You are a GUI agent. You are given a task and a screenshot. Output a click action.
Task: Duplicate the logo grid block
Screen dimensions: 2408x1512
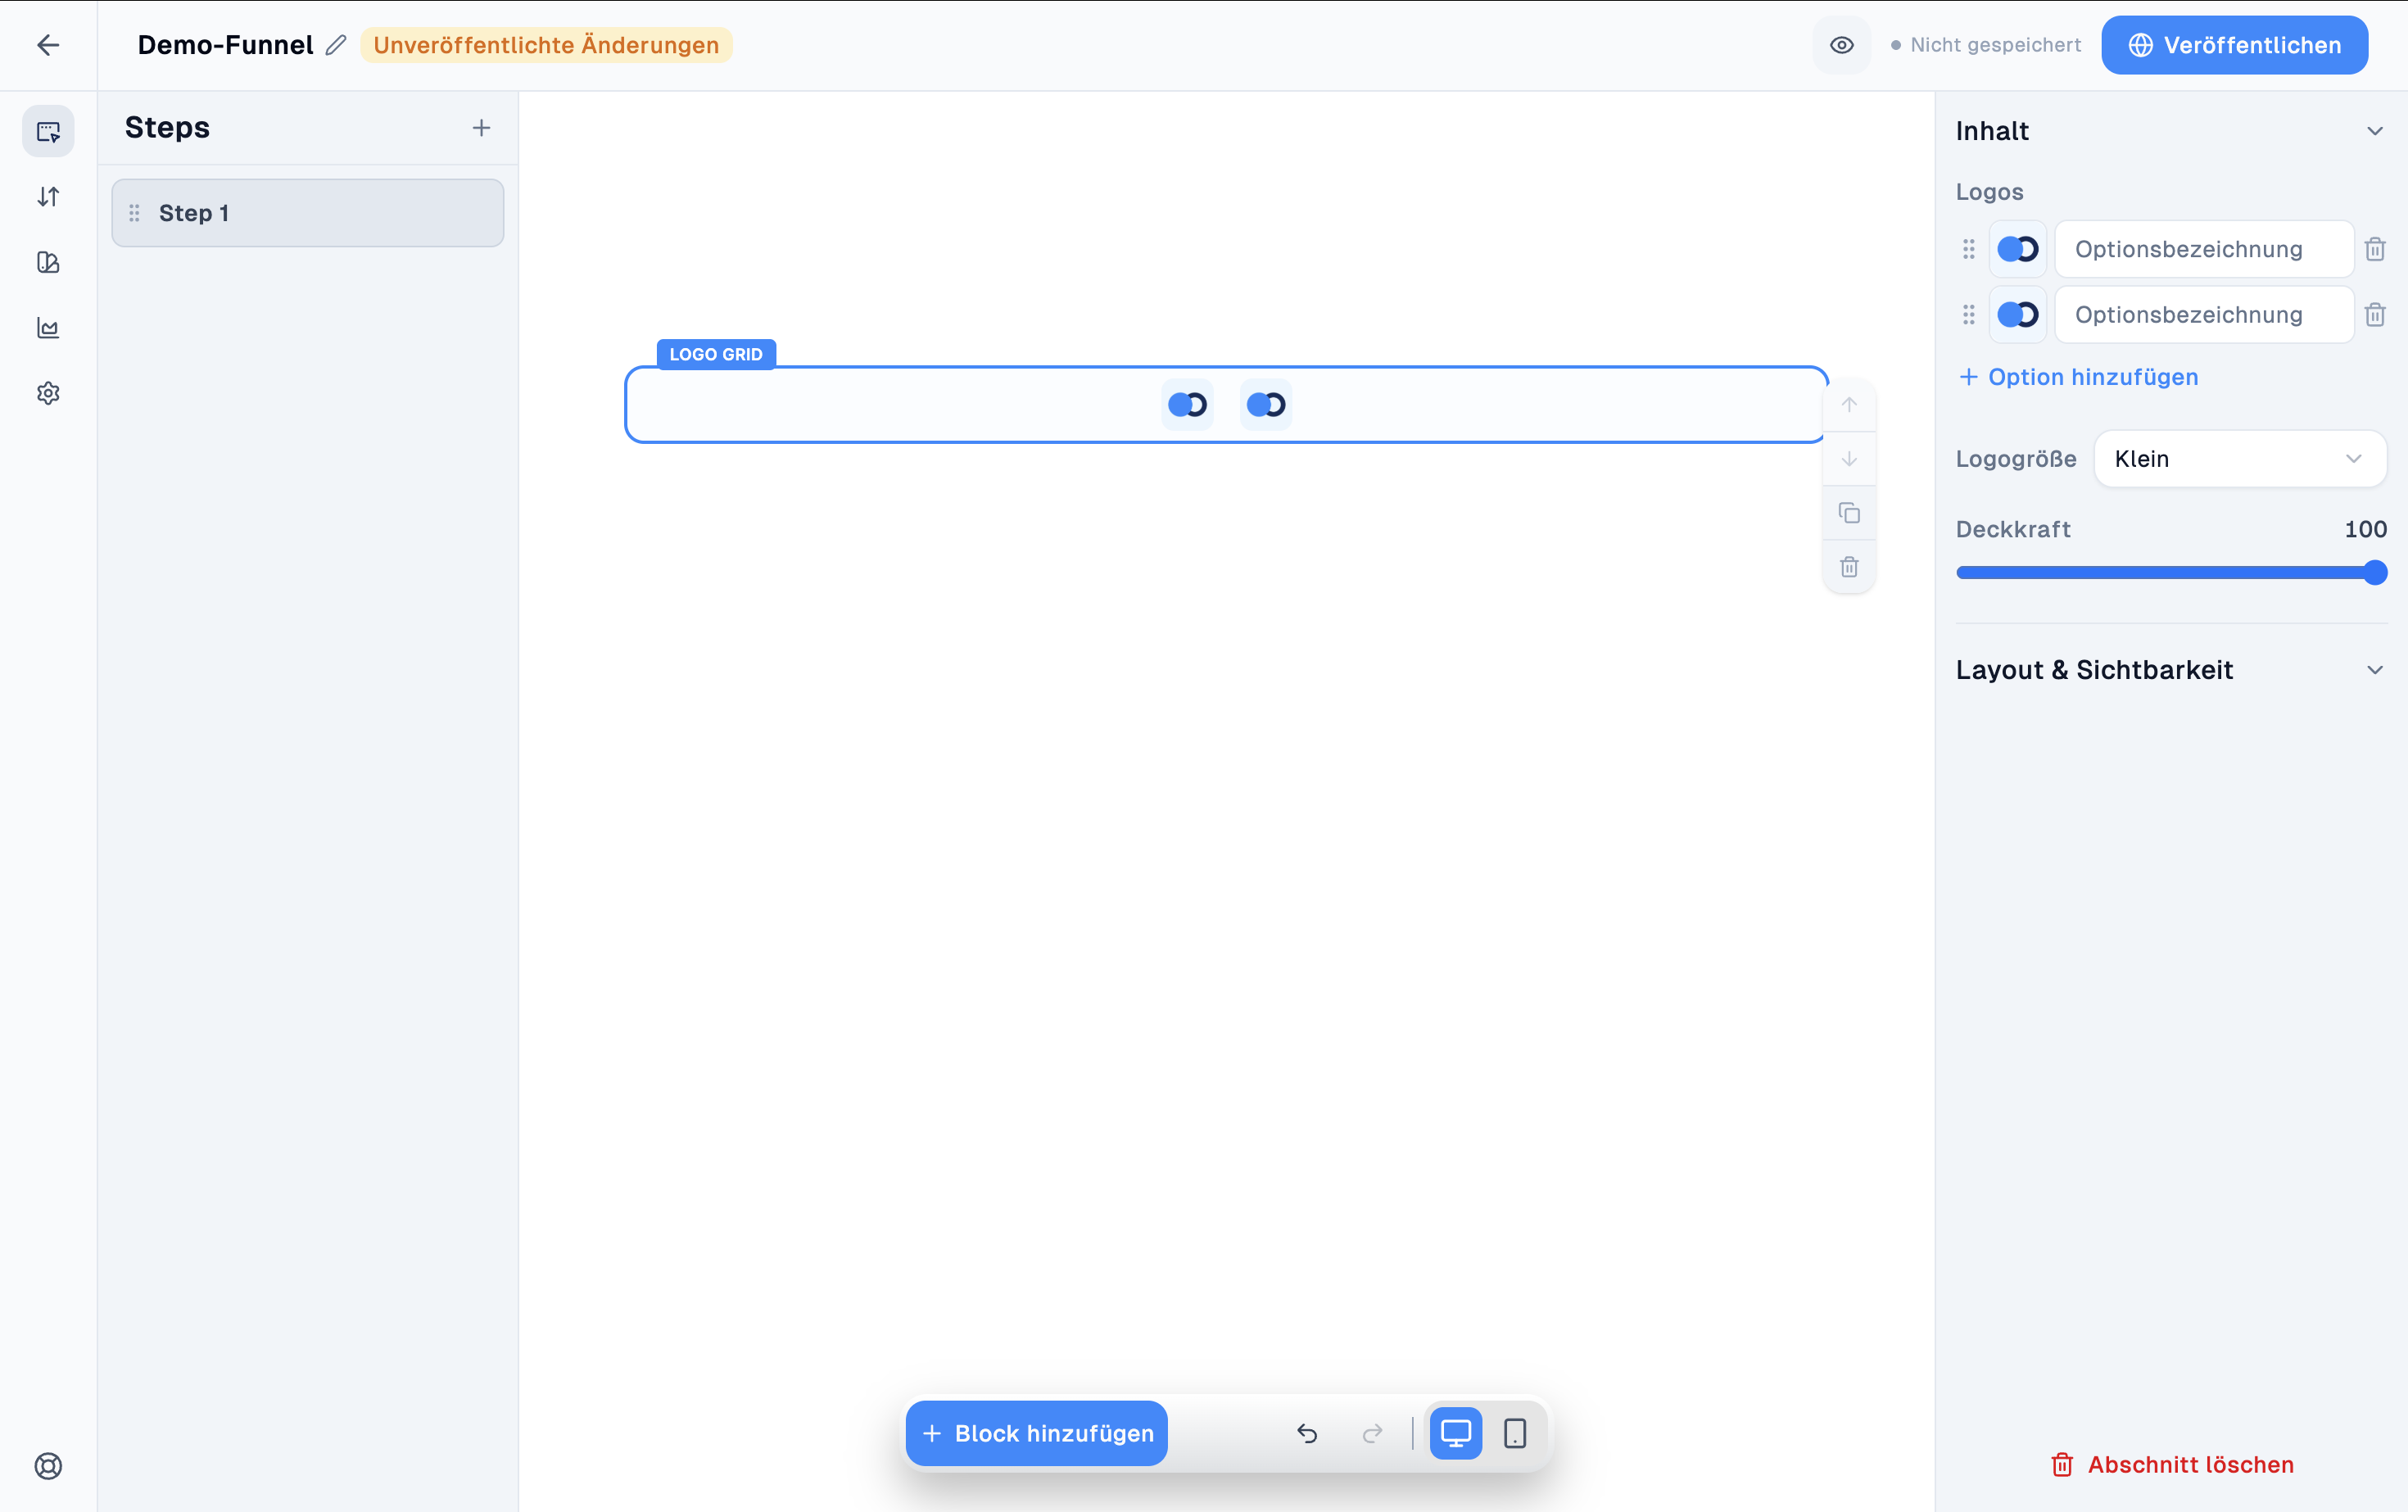[1849, 513]
